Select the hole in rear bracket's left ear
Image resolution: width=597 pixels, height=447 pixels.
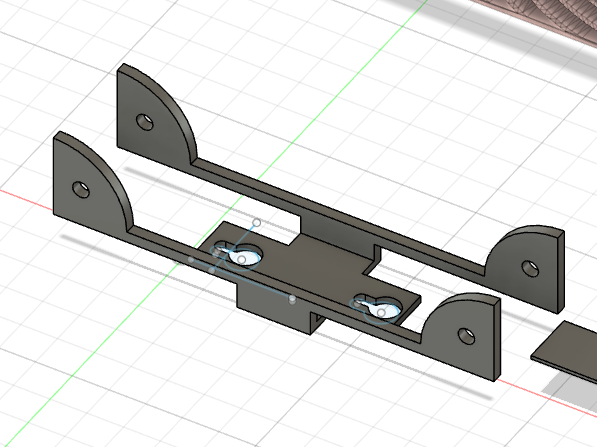[145, 122]
